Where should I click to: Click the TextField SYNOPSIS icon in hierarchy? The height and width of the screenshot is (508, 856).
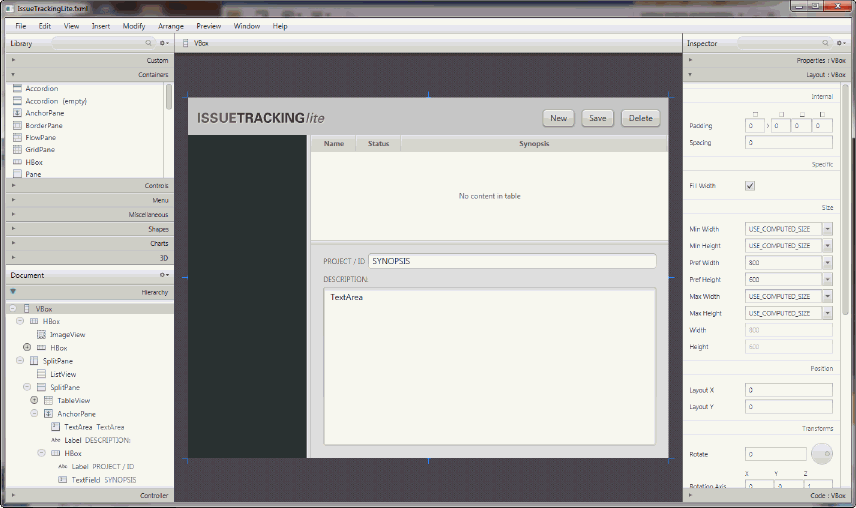(x=63, y=480)
